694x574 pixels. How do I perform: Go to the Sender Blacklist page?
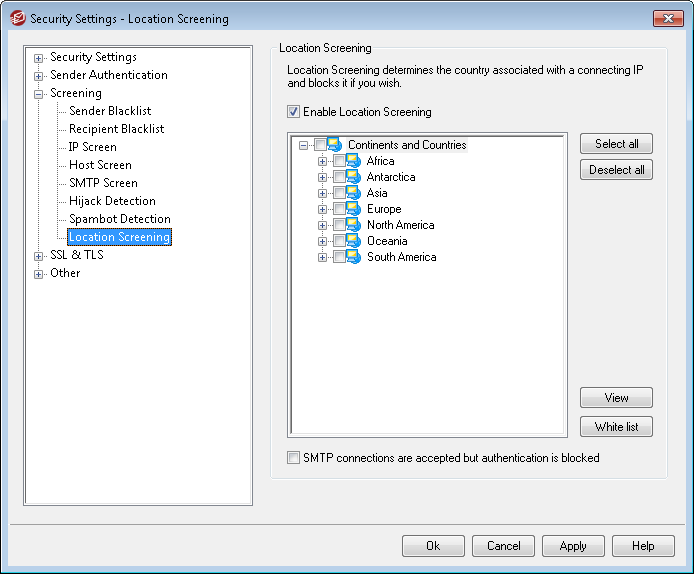(110, 111)
